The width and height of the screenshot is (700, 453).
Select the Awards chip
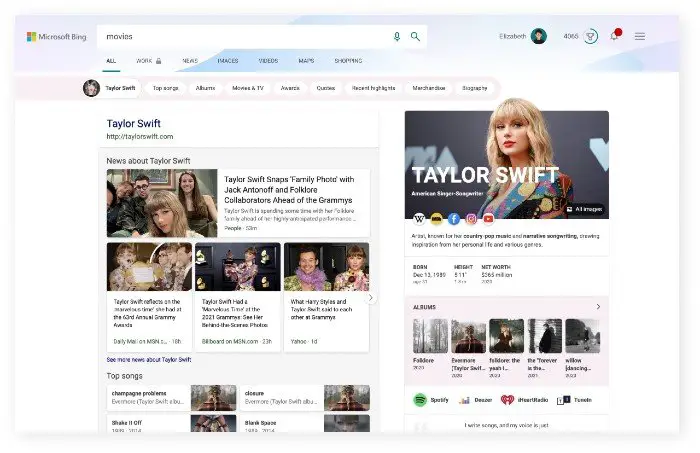pos(290,88)
